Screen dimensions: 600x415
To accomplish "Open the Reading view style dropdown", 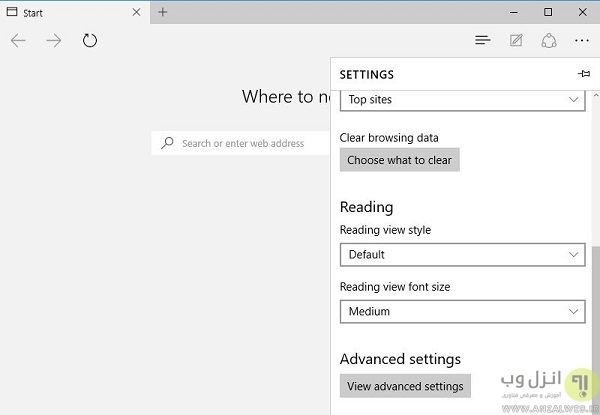I will click(x=462, y=254).
